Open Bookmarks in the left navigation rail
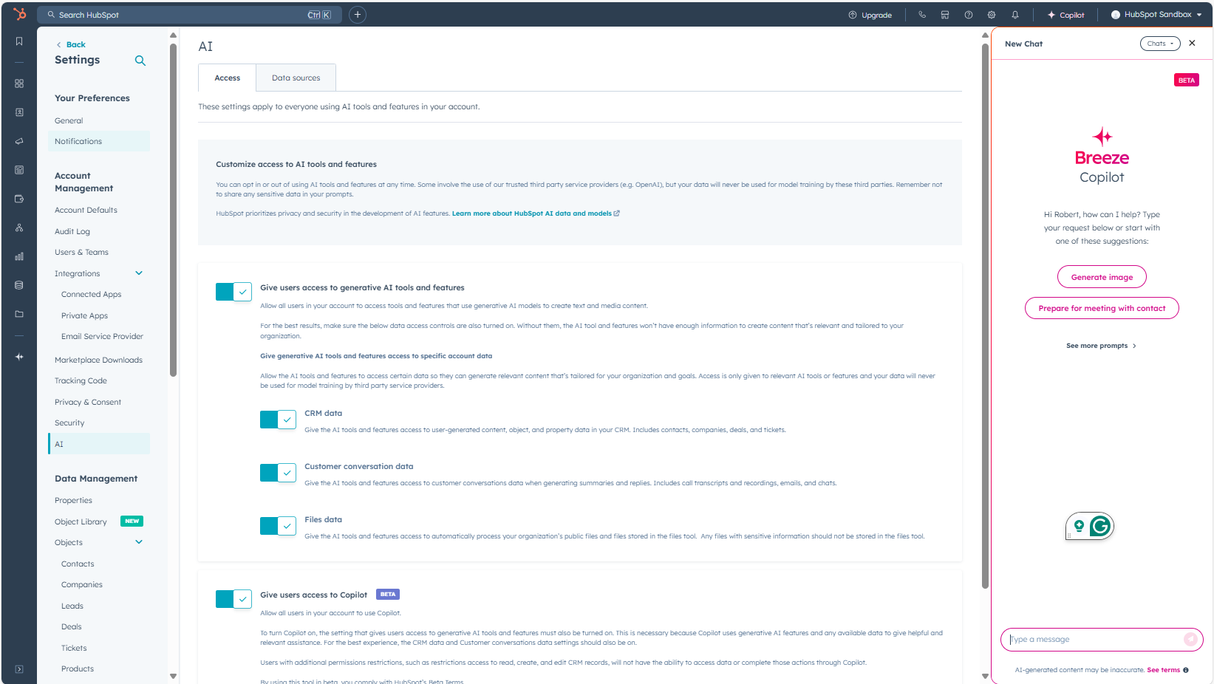Image resolution: width=1214 pixels, height=684 pixels. (x=19, y=41)
